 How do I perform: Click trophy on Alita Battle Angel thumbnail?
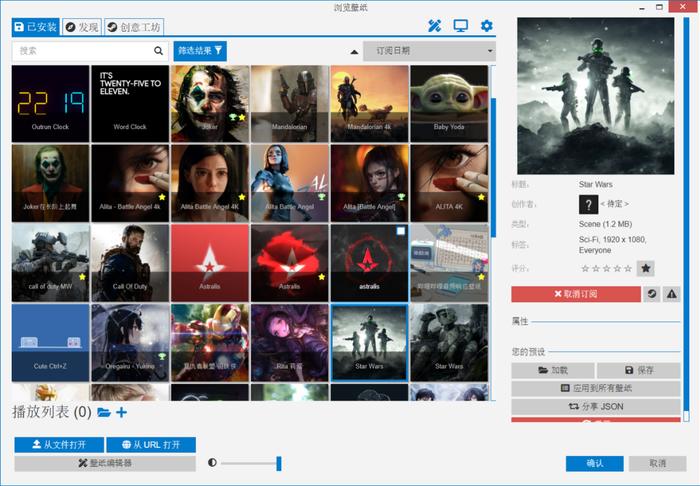(321, 197)
